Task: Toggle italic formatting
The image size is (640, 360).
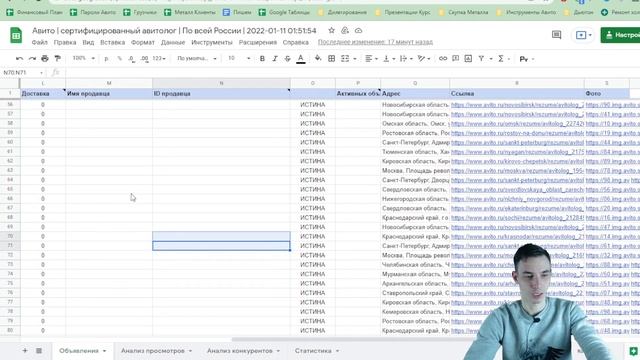Action: [275, 59]
